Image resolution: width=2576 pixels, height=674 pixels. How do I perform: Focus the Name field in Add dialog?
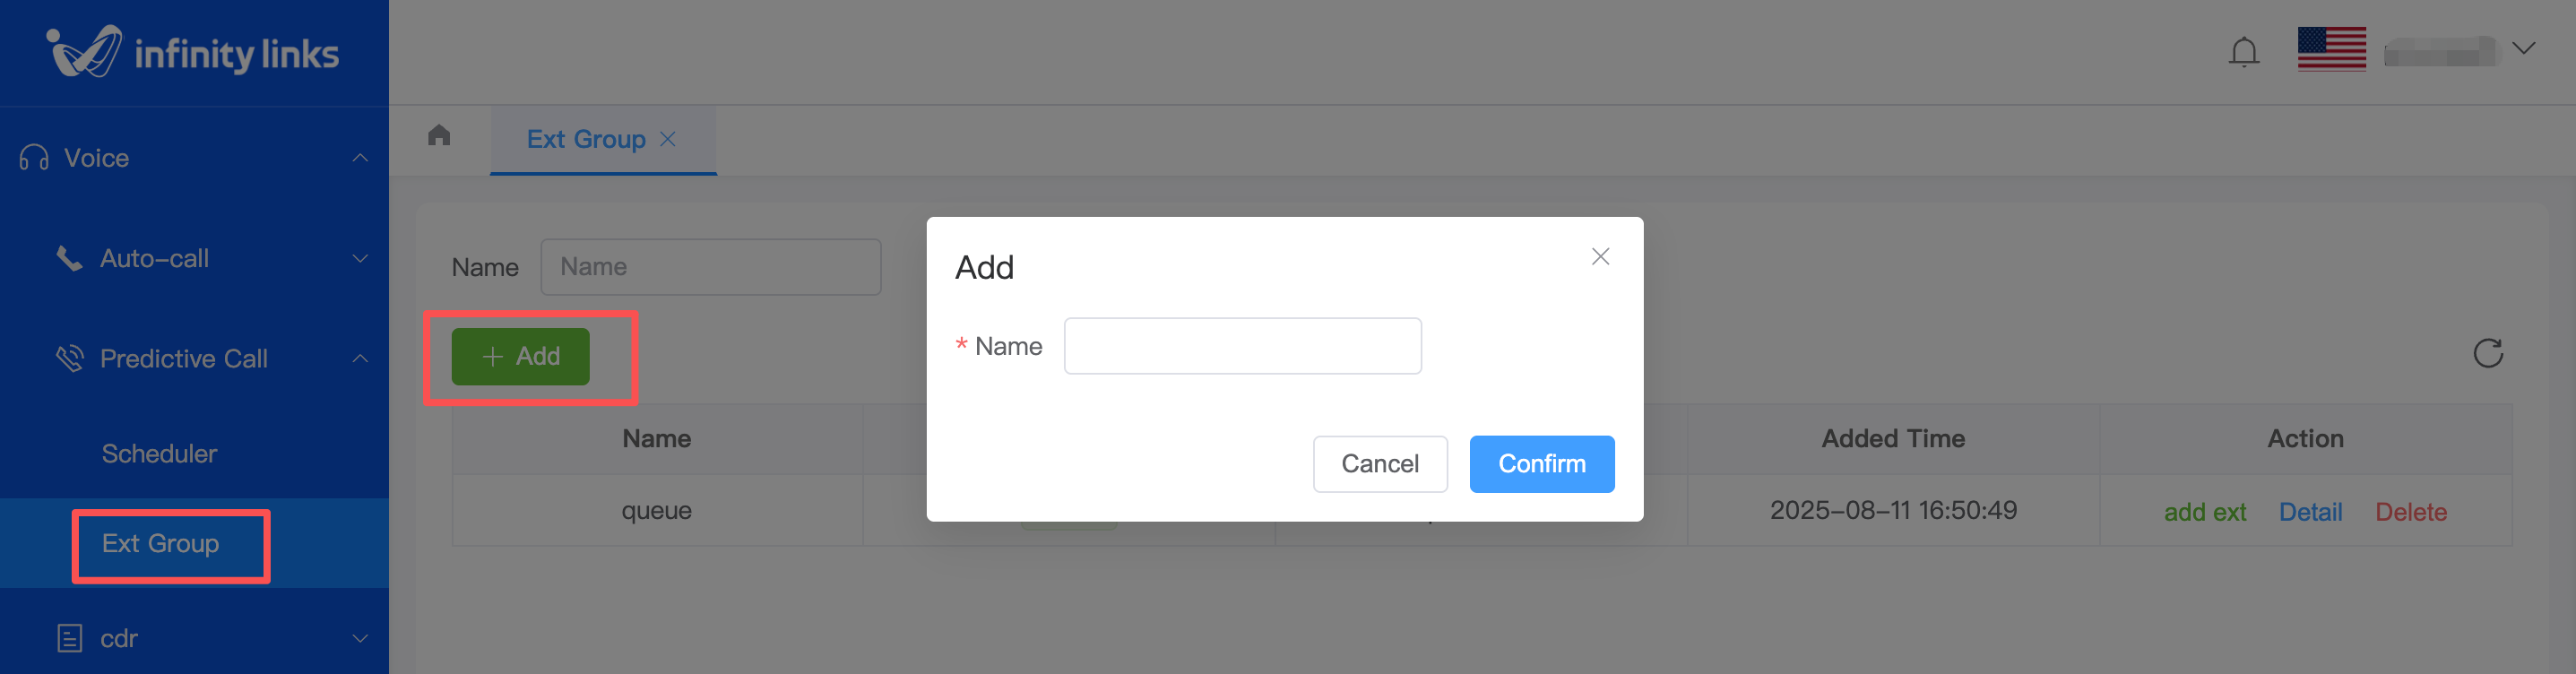tap(1242, 346)
